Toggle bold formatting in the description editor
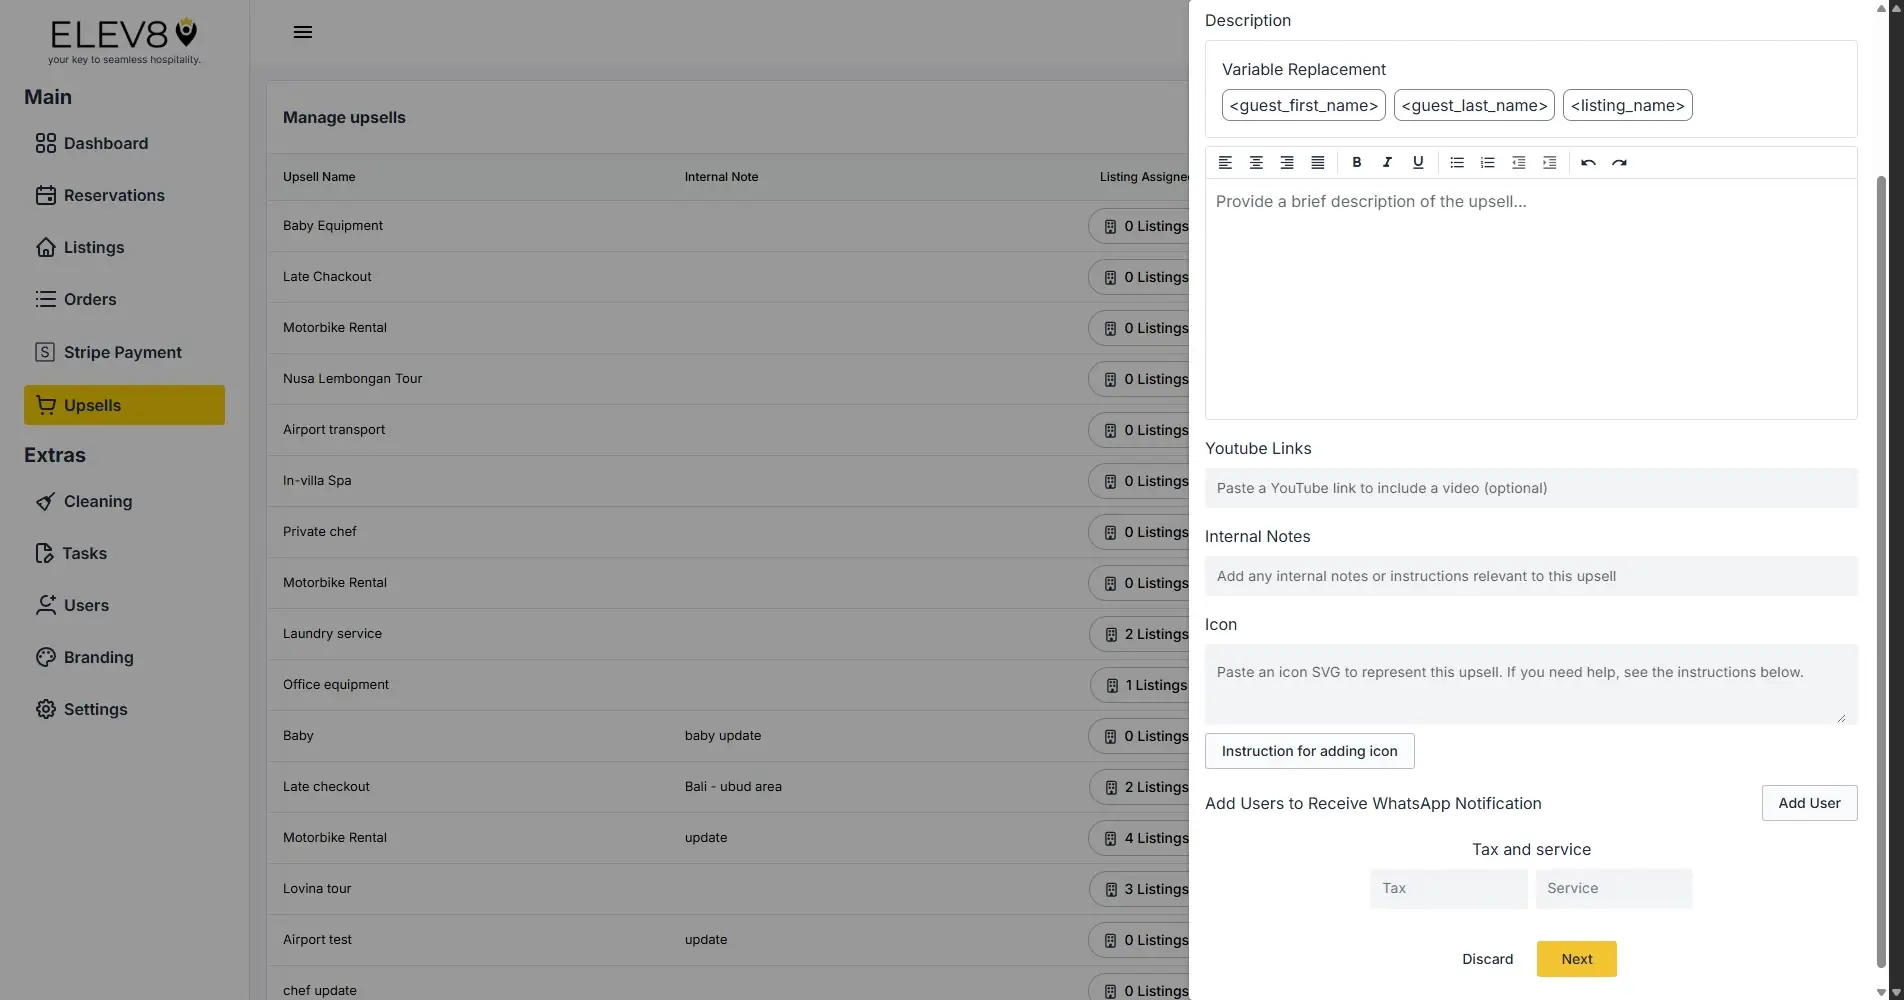This screenshot has width=1904, height=1000. (x=1356, y=162)
